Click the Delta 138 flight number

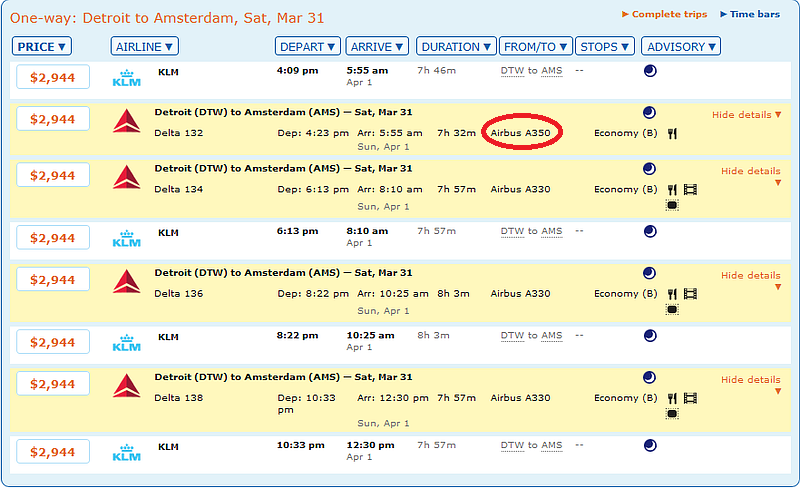(179, 398)
